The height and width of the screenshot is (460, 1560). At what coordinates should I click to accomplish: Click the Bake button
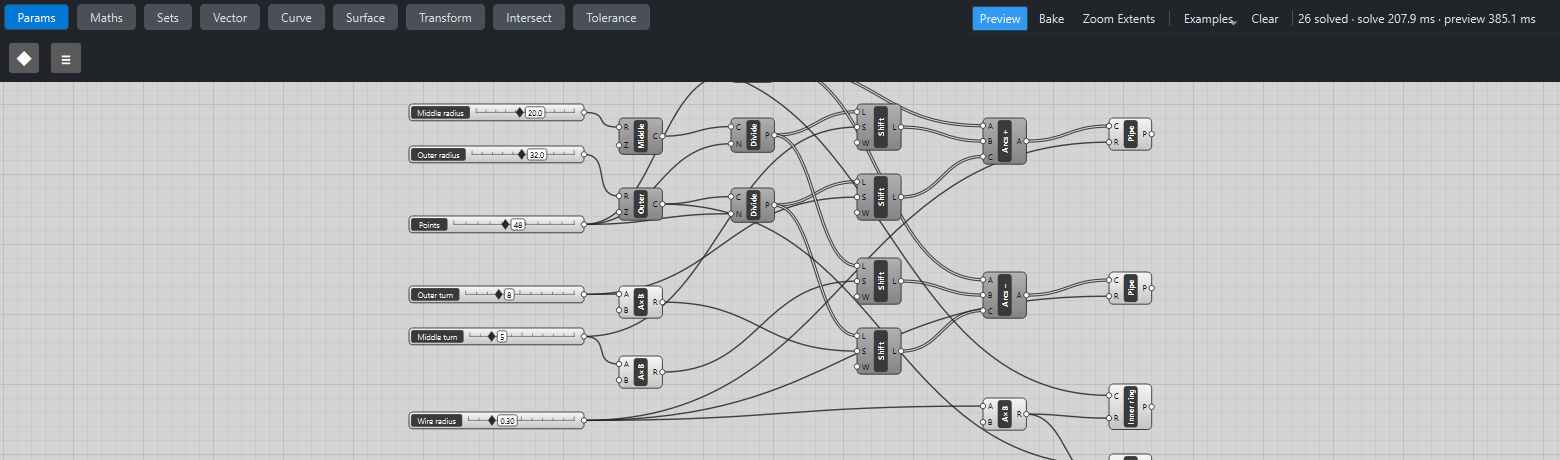tap(1051, 18)
